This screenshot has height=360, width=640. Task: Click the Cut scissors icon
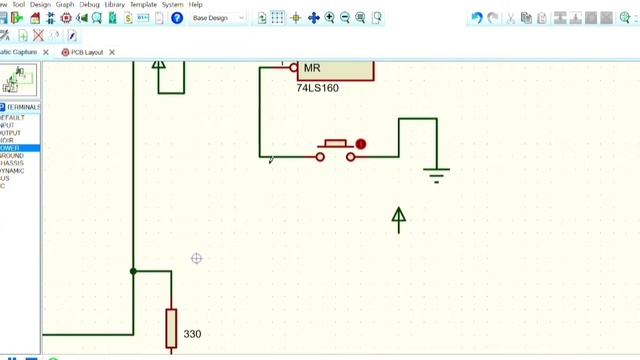511,18
